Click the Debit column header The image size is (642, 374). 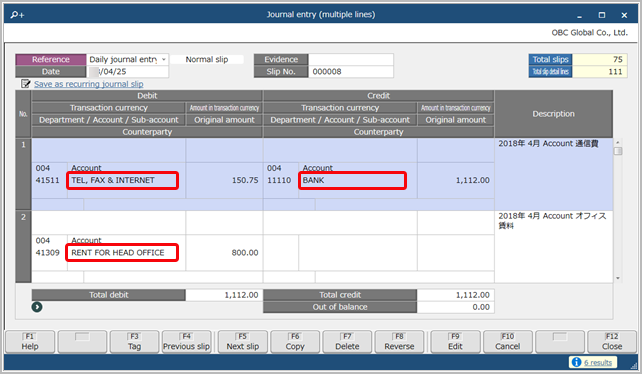pyautogui.click(x=147, y=96)
